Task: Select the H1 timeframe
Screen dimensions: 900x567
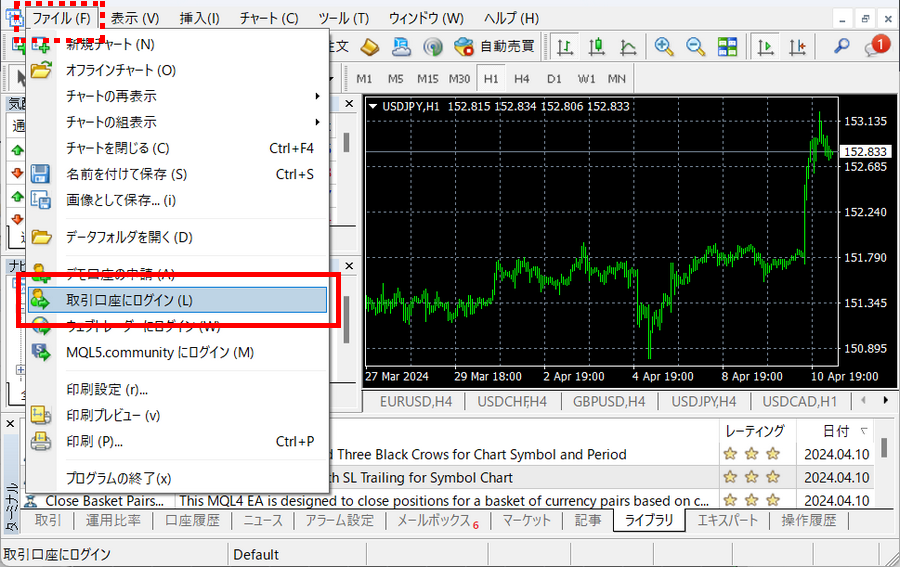Action: tap(491, 79)
